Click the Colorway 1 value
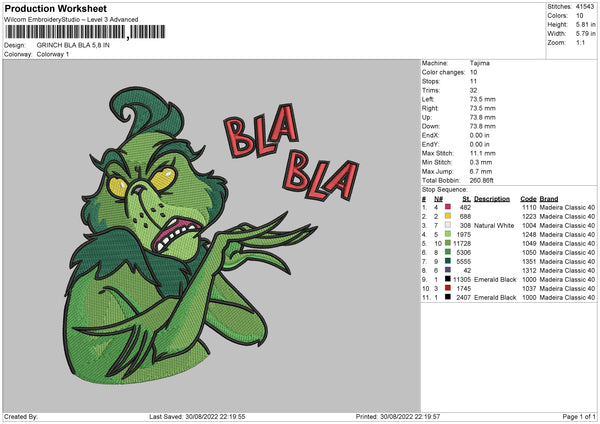 click(53, 54)
